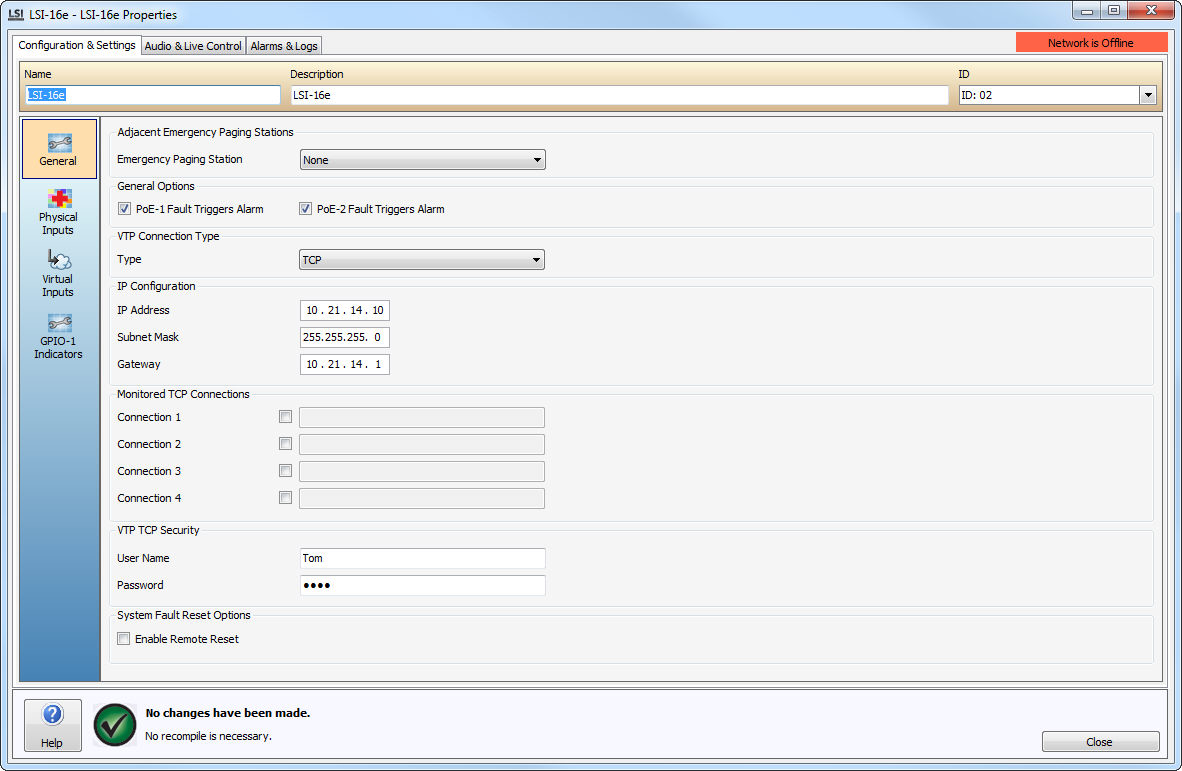This screenshot has width=1182, height=771.
Task: Click the LSI application icon in title bar
Action: tap(16, 14)
